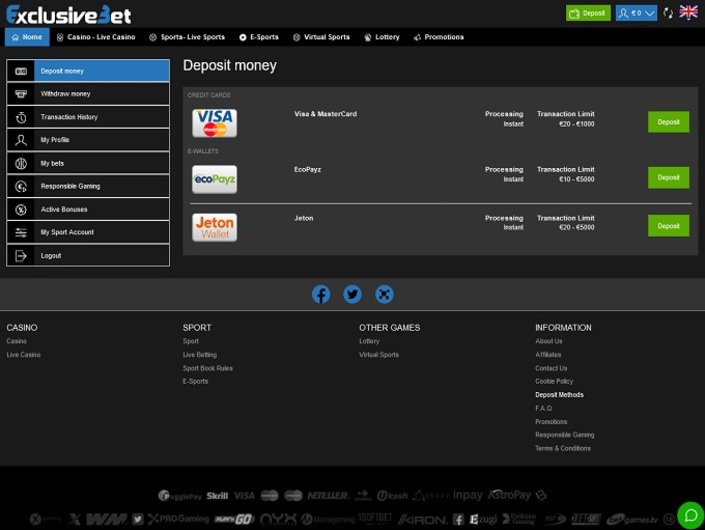This screenshot has width=705, height=530.
Task: Click the My Profile person icon
Action: pos(21,140)
